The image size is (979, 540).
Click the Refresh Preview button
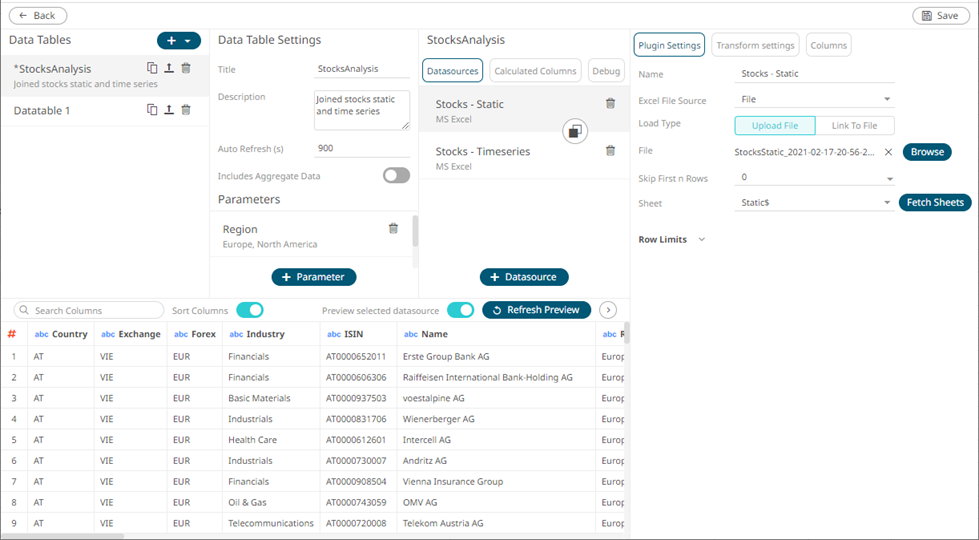[x=536, y=310]
